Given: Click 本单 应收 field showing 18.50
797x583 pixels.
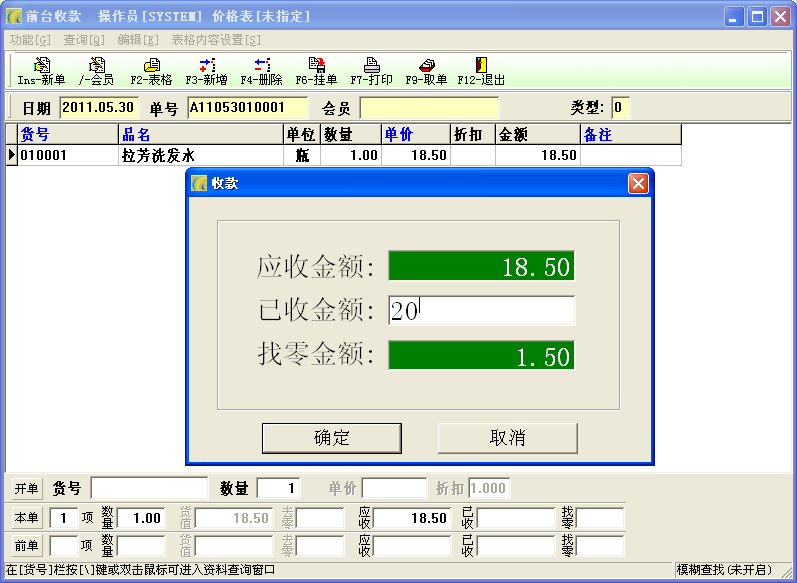Looking at the screenshot, I should tap(412, 518).
